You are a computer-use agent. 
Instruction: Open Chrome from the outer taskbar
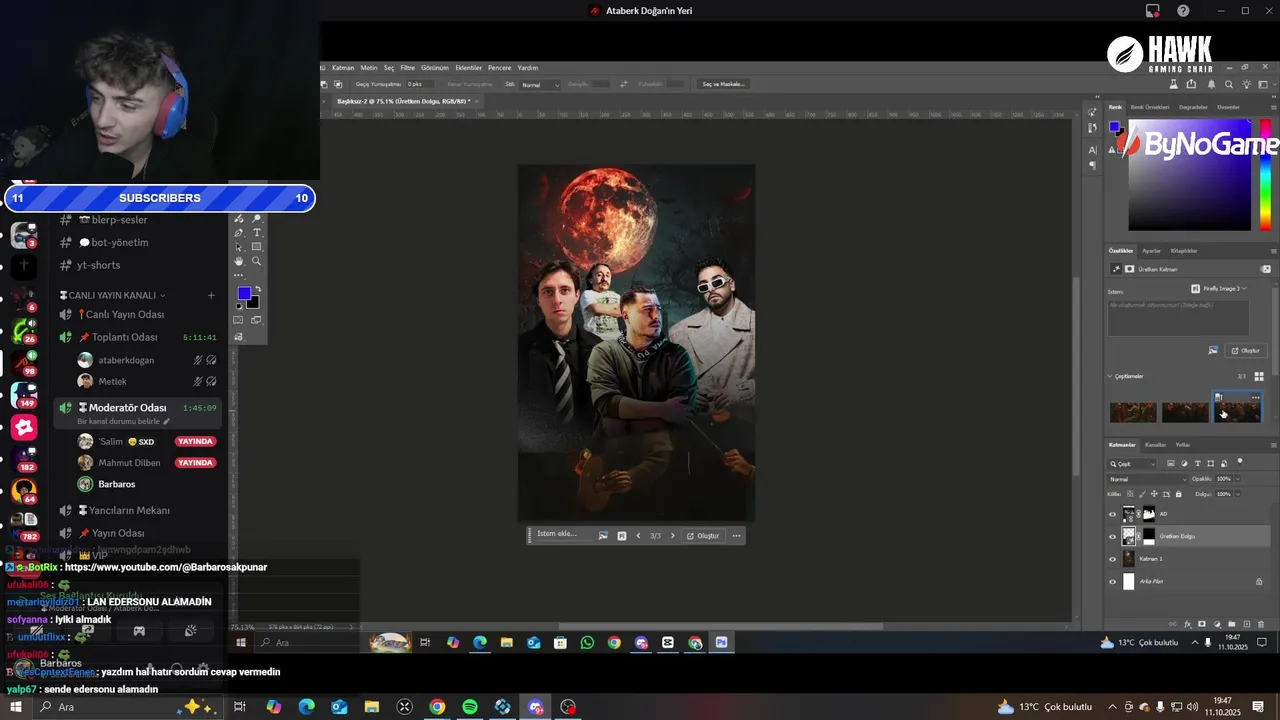pyautogui.click(x=437, y=707)
